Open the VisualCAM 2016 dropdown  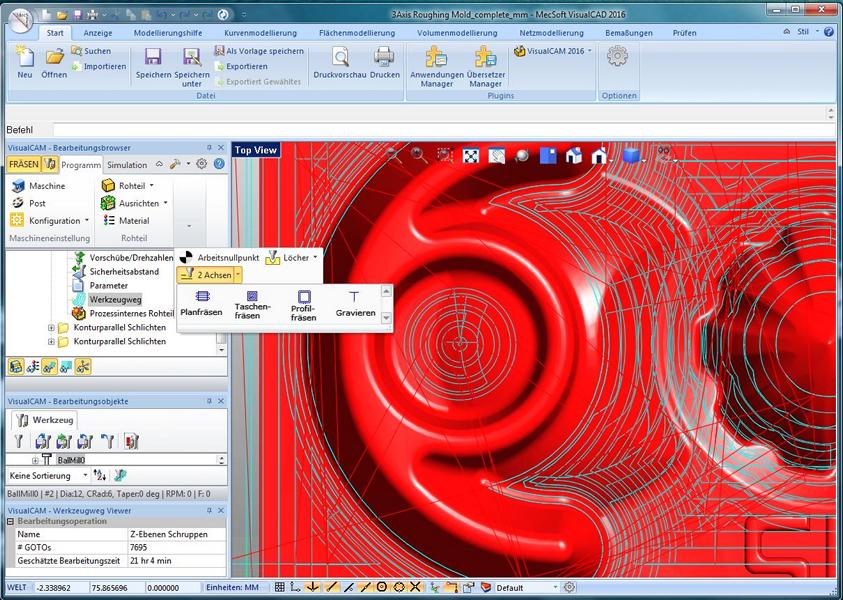pos(553,51)
